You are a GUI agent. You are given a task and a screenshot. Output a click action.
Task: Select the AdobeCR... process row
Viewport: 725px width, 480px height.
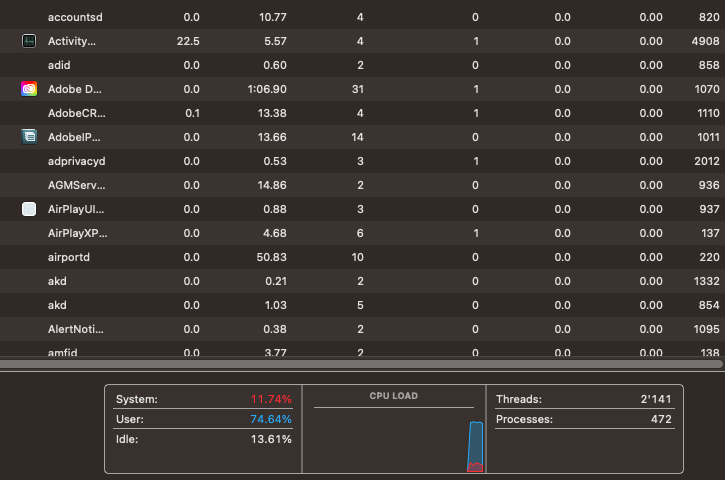[362, 113]
